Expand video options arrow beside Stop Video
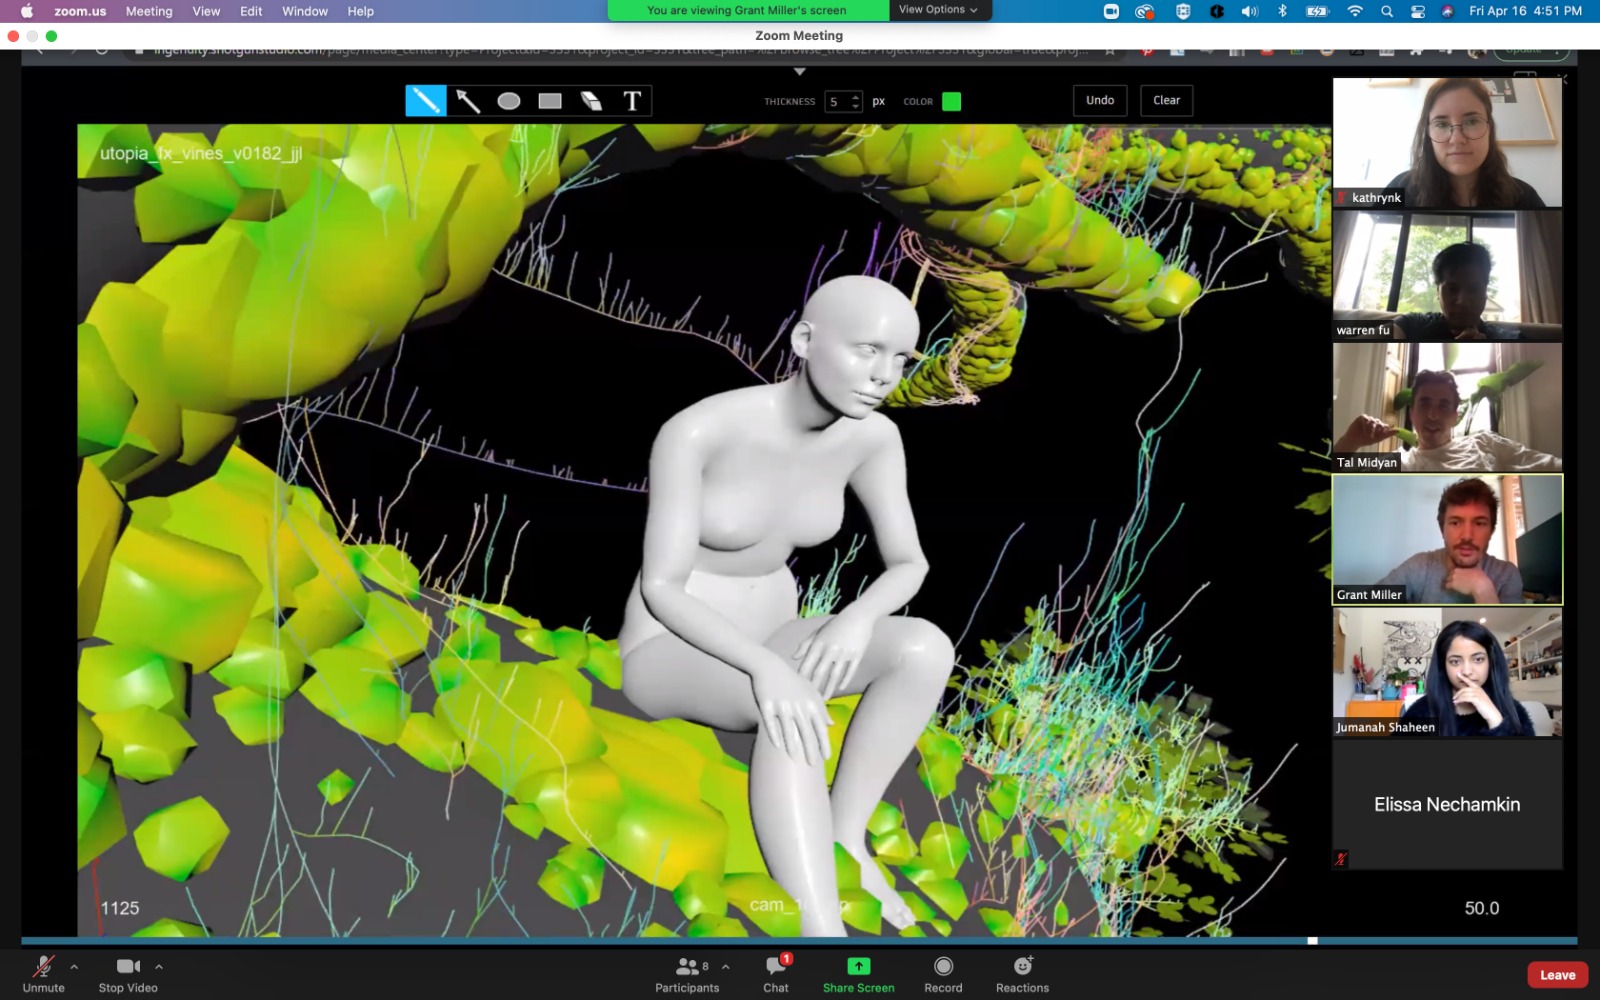 pyautogui.click(x=159, y=967)
